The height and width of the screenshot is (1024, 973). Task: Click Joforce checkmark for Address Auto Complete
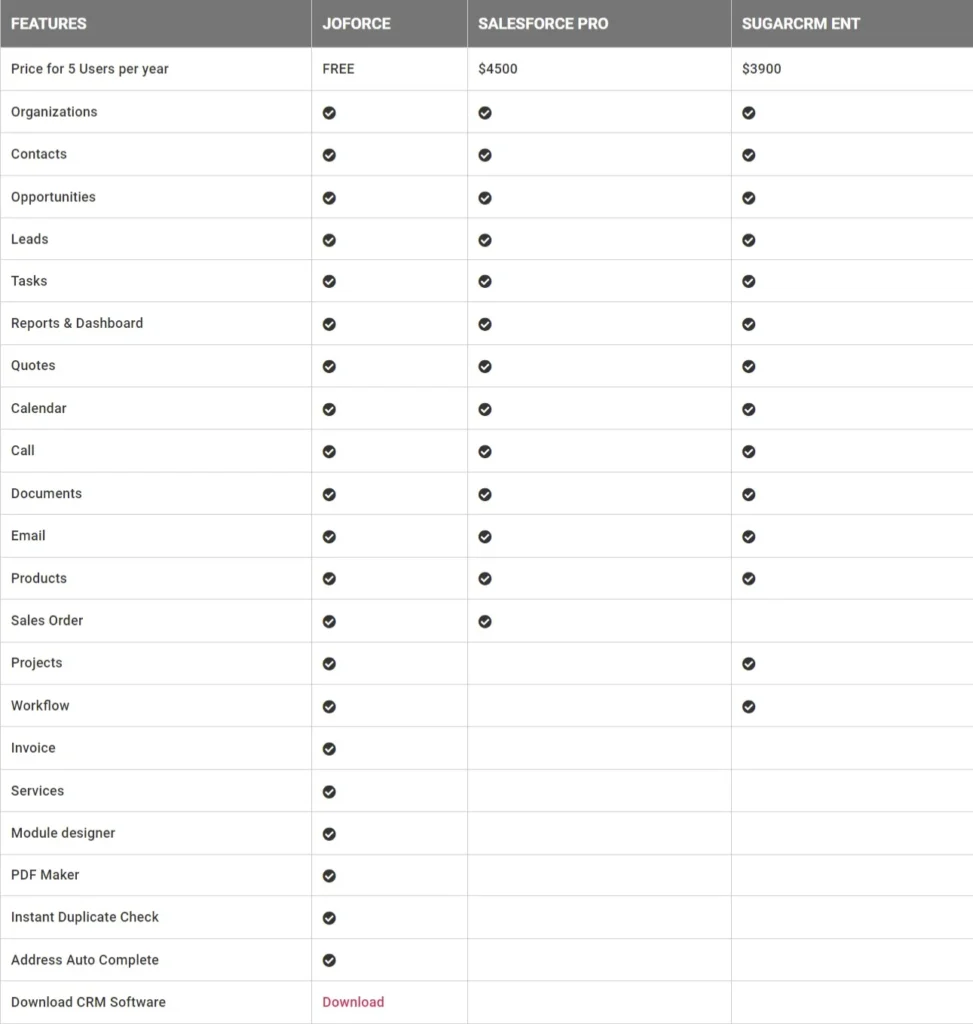click(329, 961)
